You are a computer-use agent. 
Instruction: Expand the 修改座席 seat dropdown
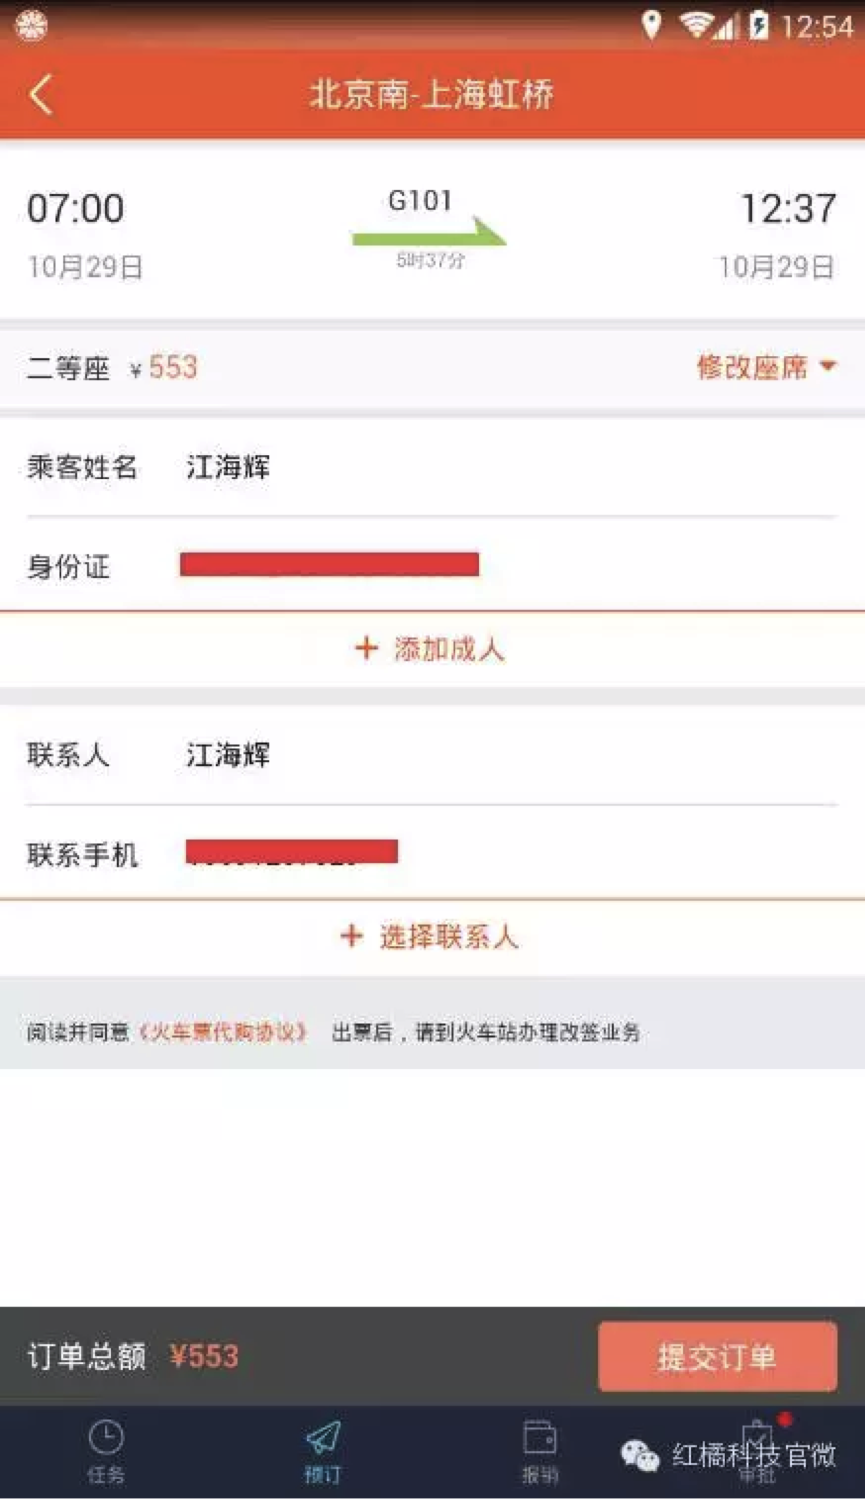(x=767, y=367)
